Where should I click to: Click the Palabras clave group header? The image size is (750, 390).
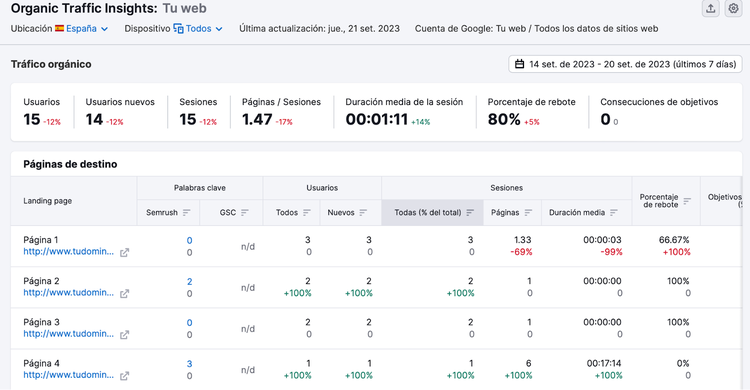[199, 188]
